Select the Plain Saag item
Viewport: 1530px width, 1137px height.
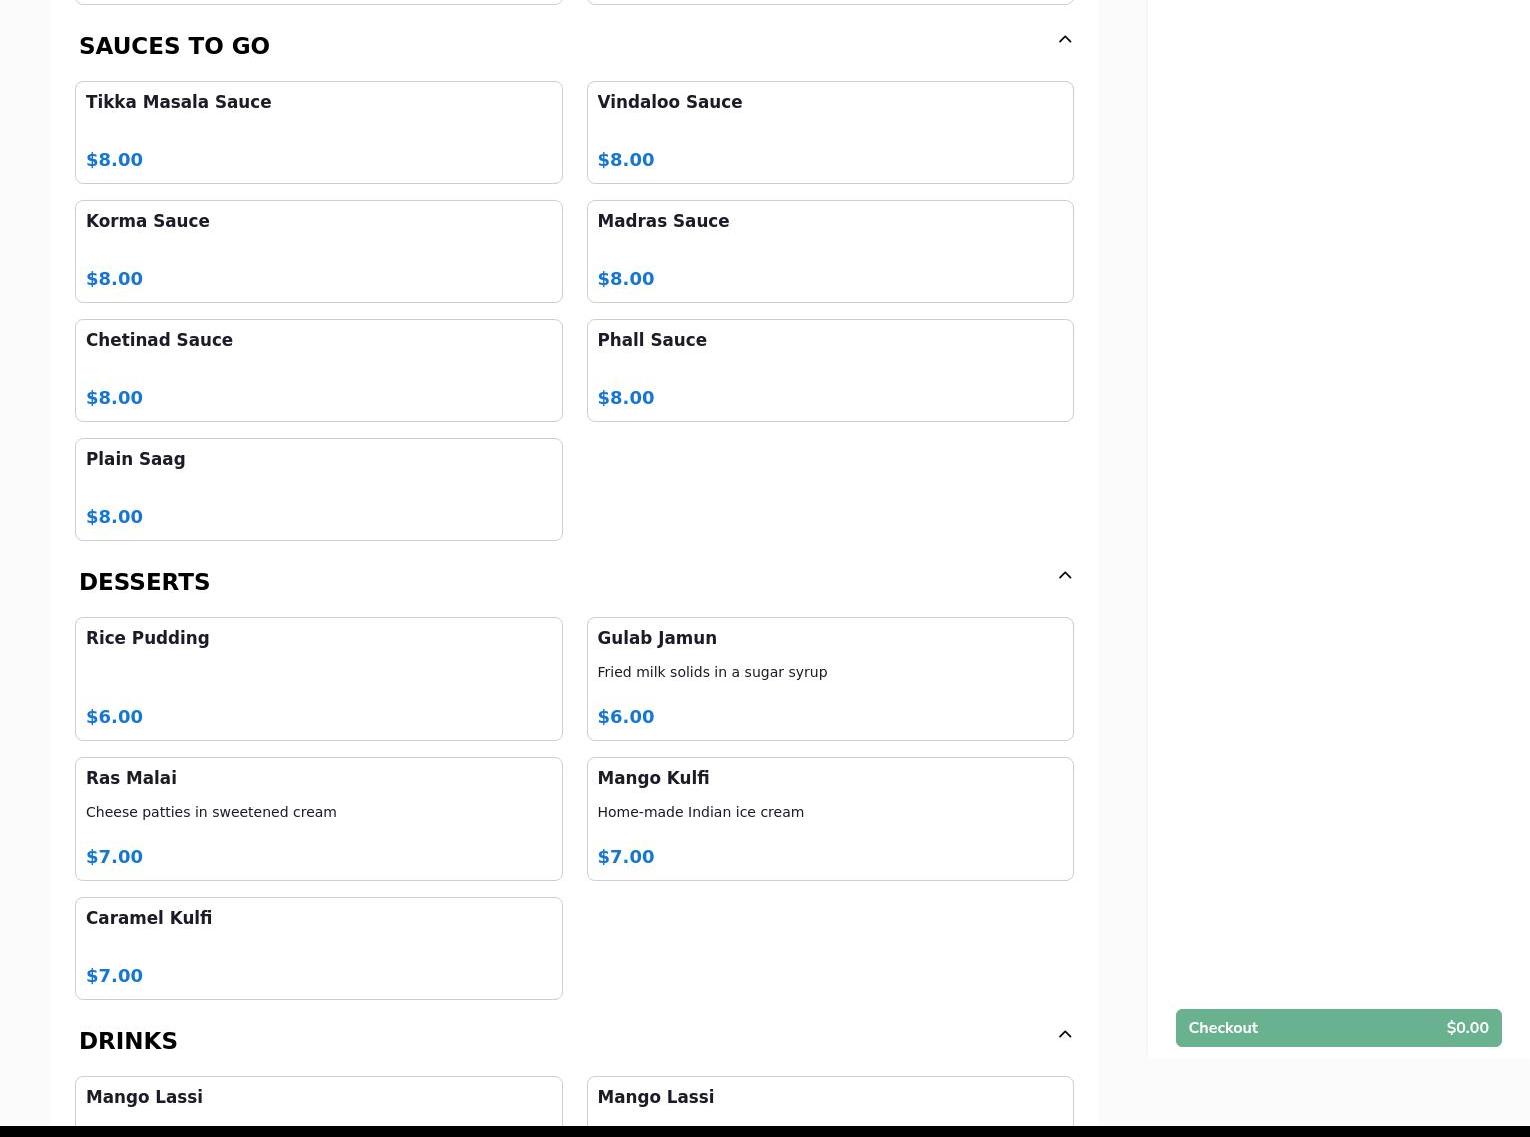pos(318,489)
